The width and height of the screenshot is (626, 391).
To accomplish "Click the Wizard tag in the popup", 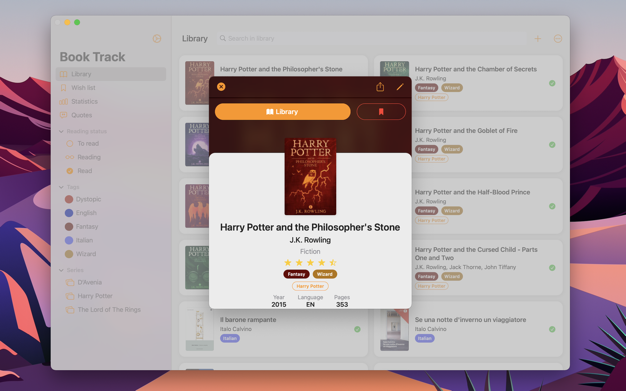I will point(325,274).
